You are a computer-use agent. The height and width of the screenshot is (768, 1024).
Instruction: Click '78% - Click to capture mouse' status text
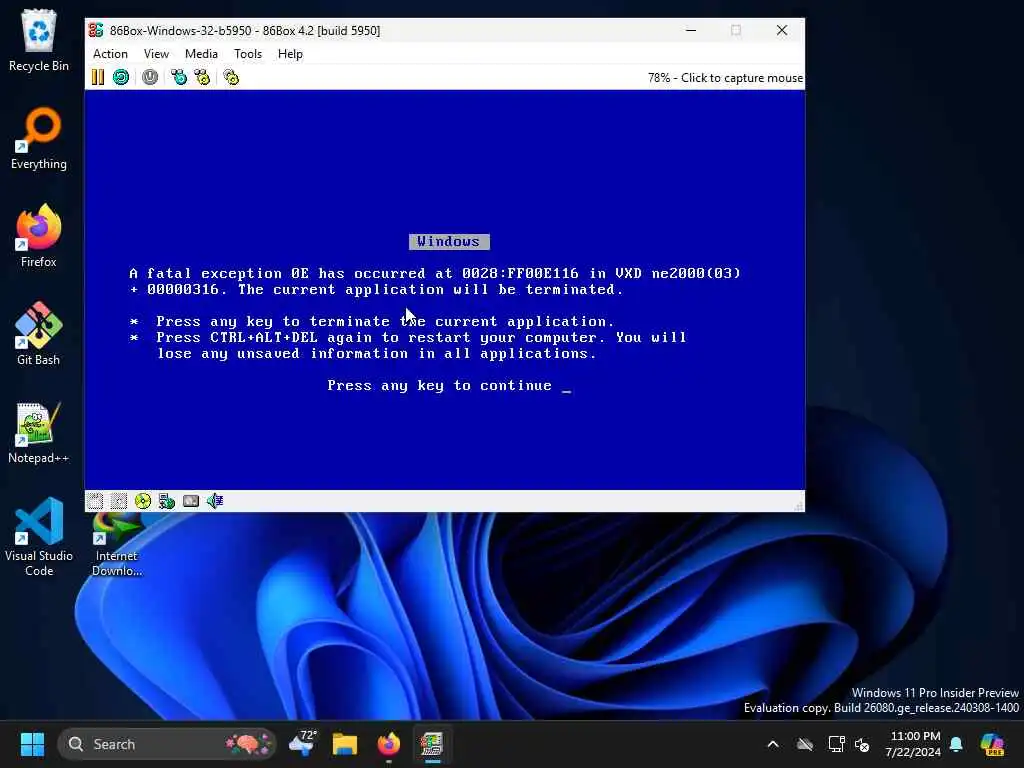tap(726, 78)
